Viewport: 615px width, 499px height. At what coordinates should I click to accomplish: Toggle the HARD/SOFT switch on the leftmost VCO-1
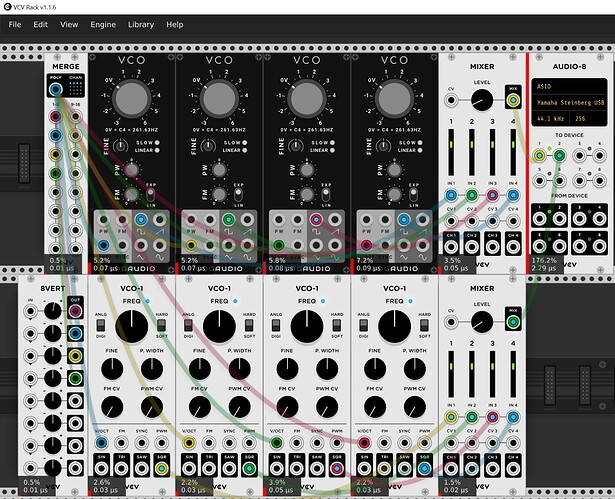tap(161, 325)
